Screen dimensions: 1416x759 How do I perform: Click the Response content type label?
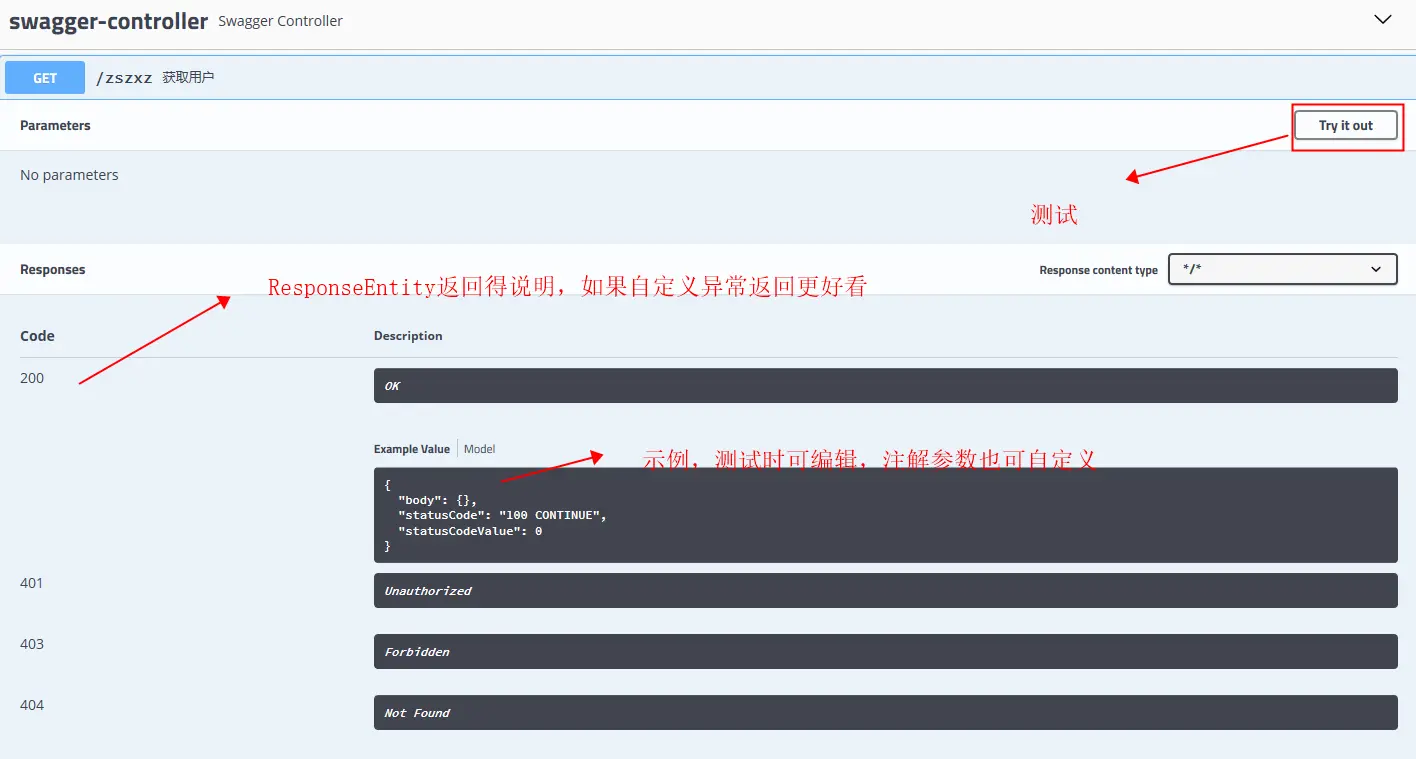coord(1098,270)
